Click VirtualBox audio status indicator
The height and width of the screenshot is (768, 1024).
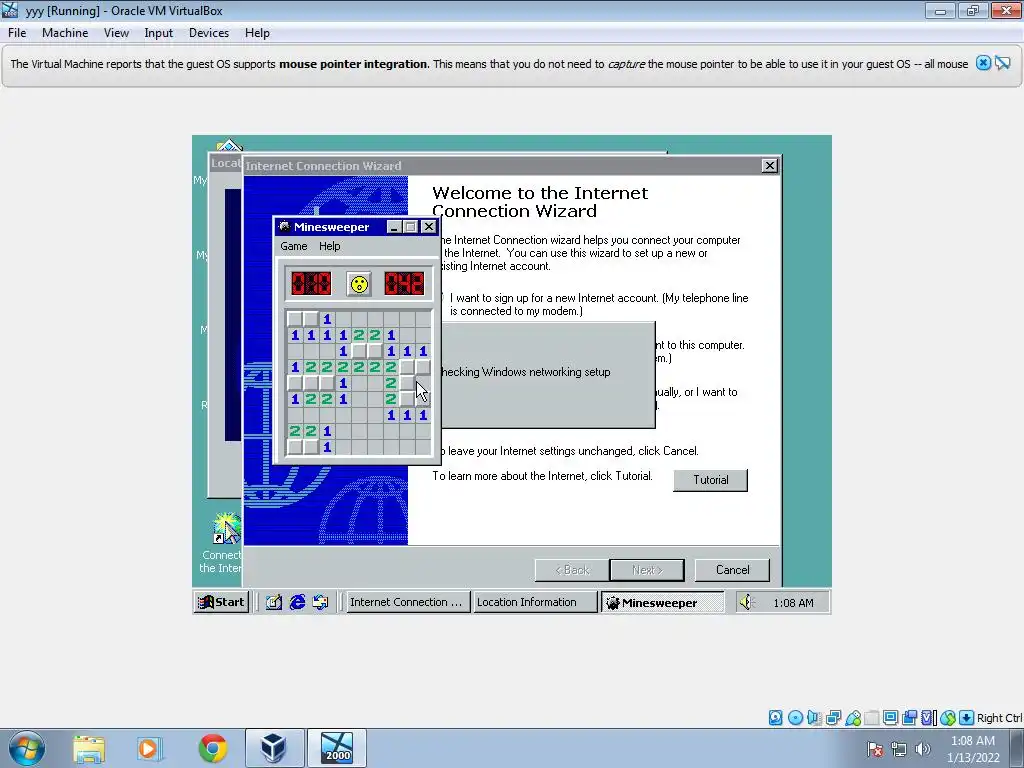pos(814,718)
